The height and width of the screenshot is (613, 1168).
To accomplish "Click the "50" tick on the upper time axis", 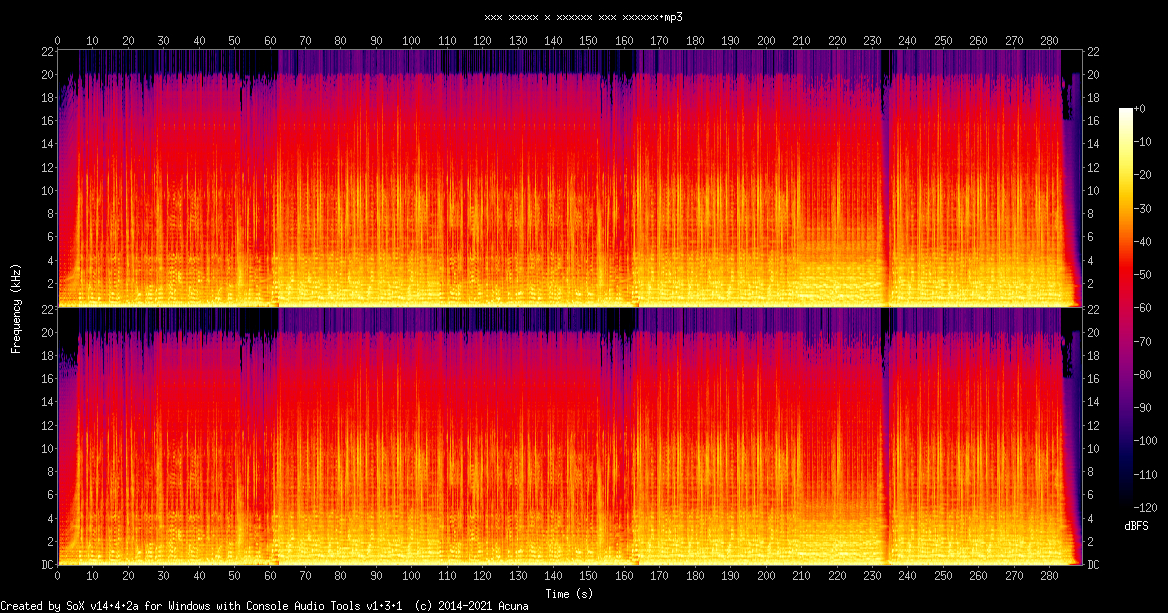I will 235,41.
